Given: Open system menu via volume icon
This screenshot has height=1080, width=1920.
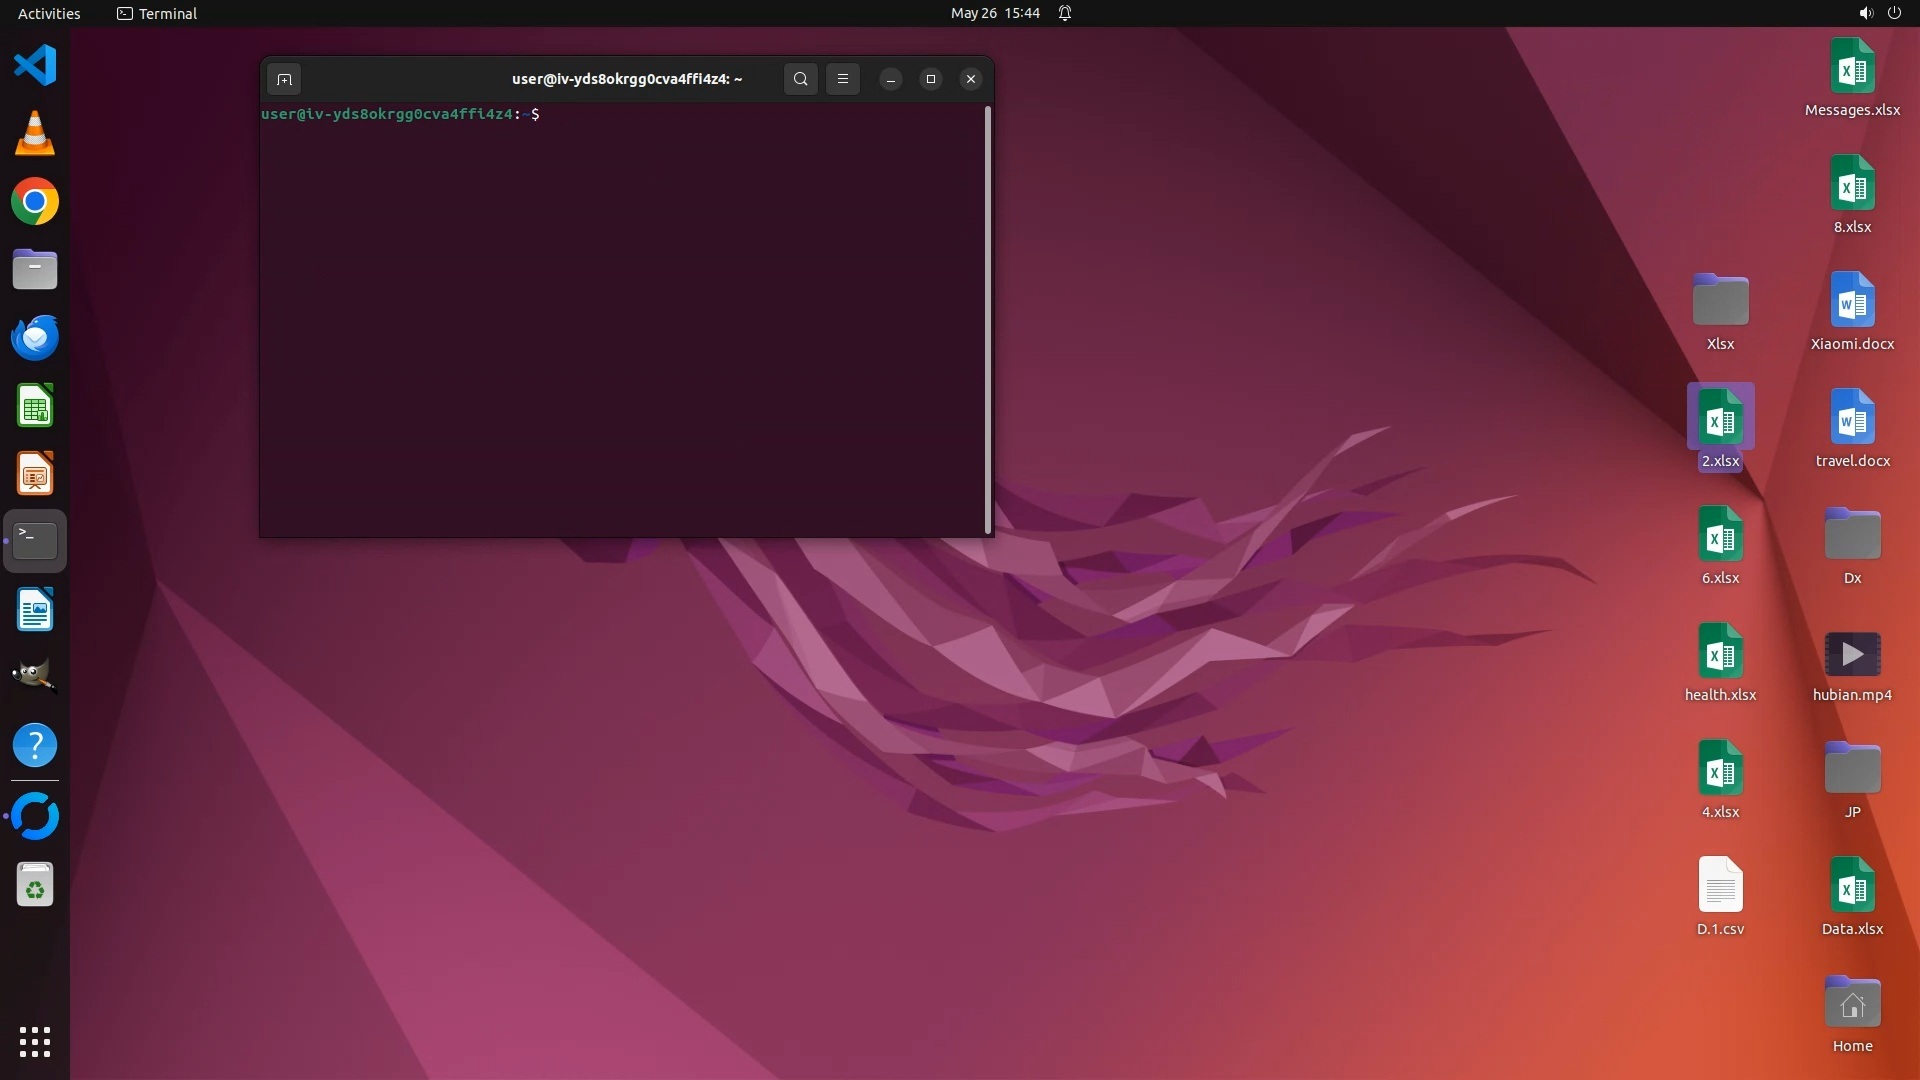Looking at the screenshot, I should click(1865, 13).
